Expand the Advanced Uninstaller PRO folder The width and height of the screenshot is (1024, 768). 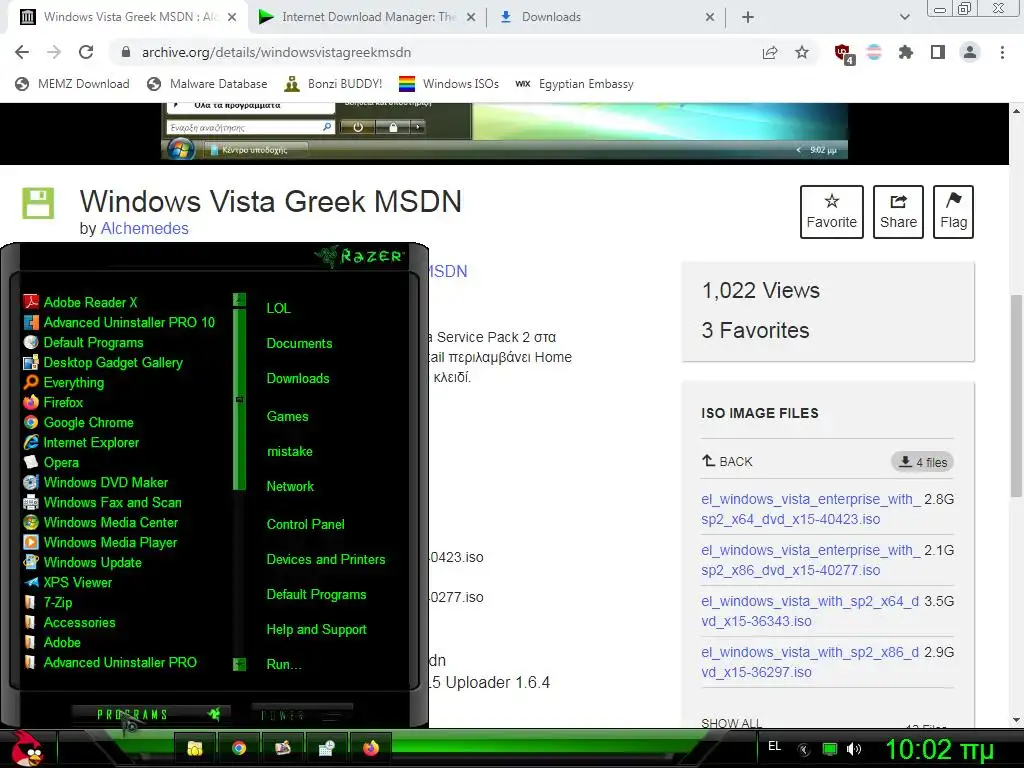click(x=110, y=662)
